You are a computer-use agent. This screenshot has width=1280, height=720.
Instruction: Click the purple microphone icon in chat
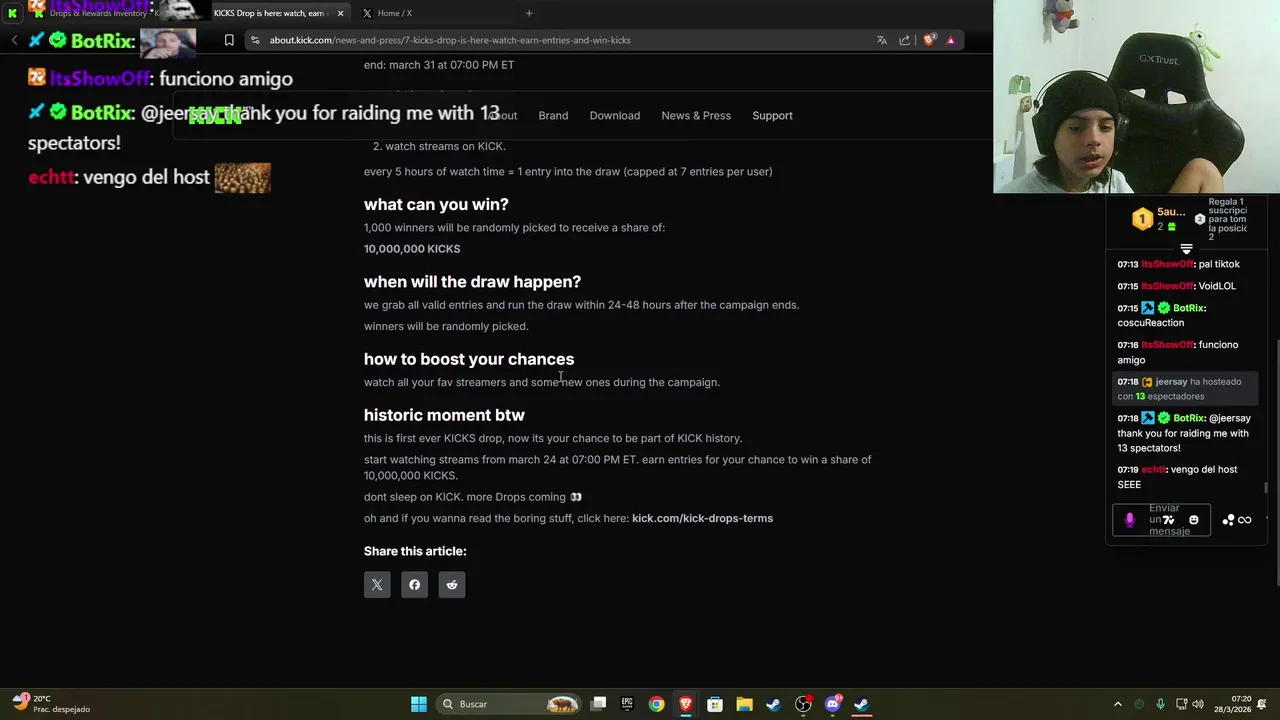click(1130, 520)
